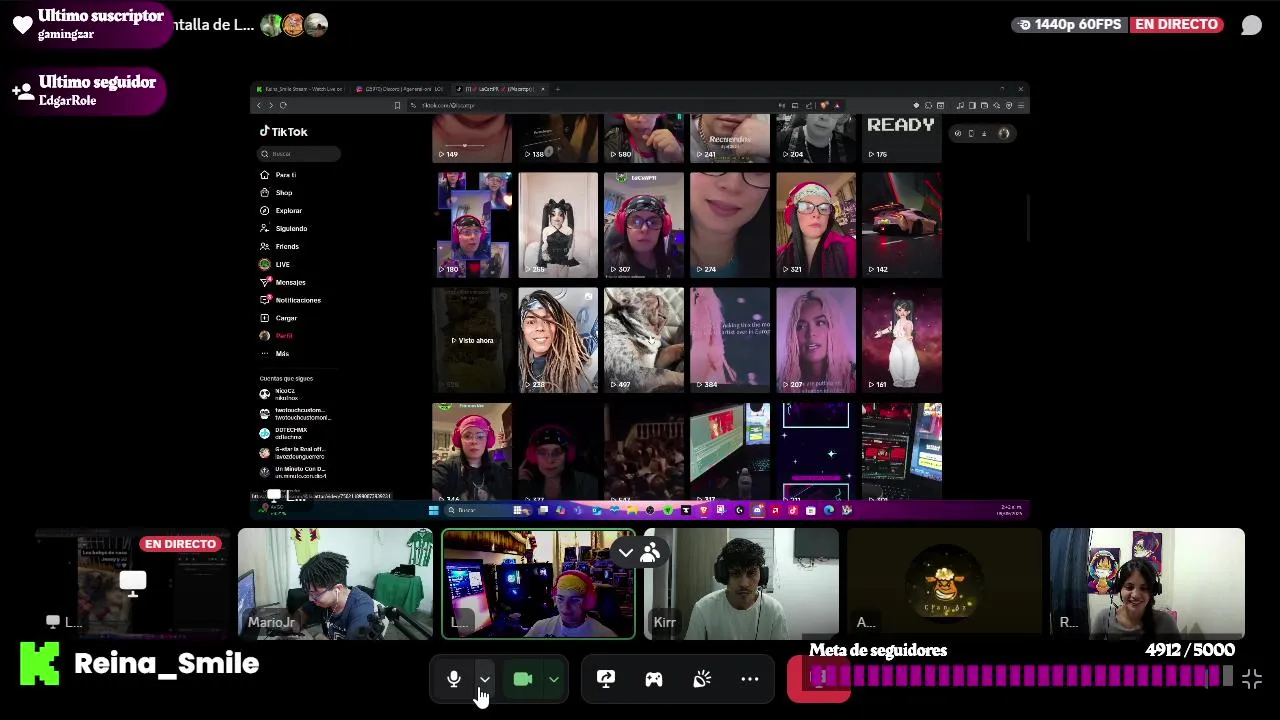The height and width of the screenshot is (720, 1280).
Task: Open the soundboard icon in call controls
Action: click(702, 680)
